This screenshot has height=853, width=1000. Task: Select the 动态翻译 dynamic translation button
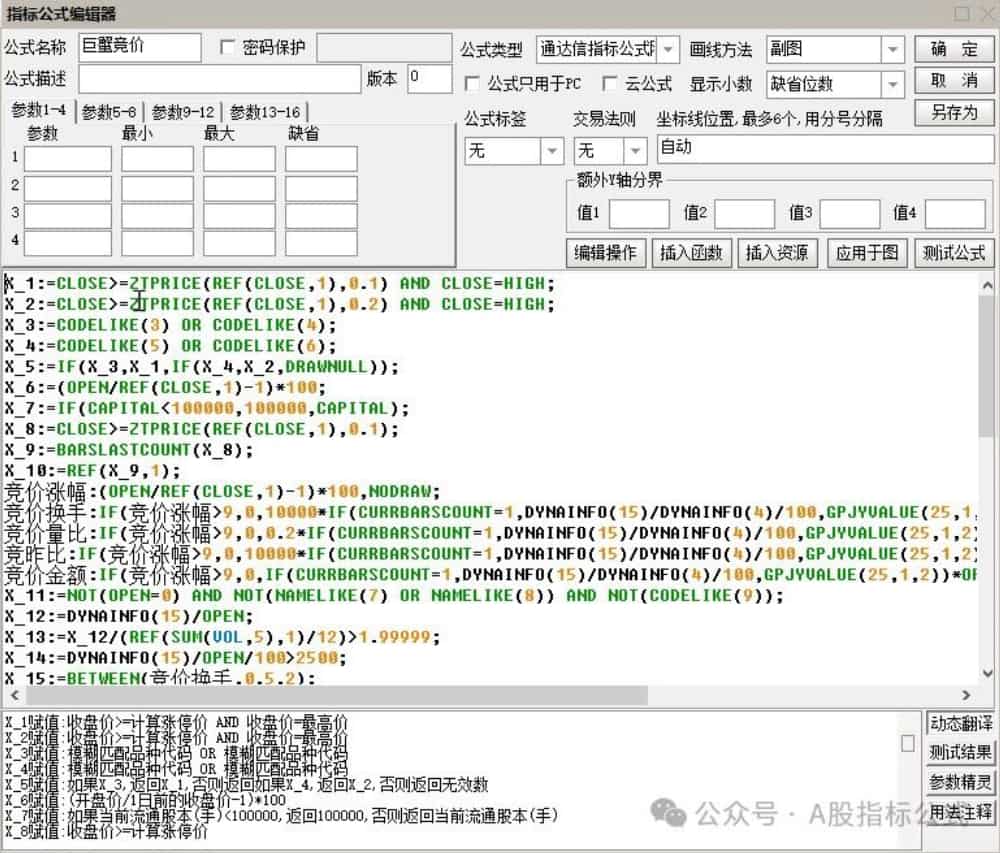960,723
